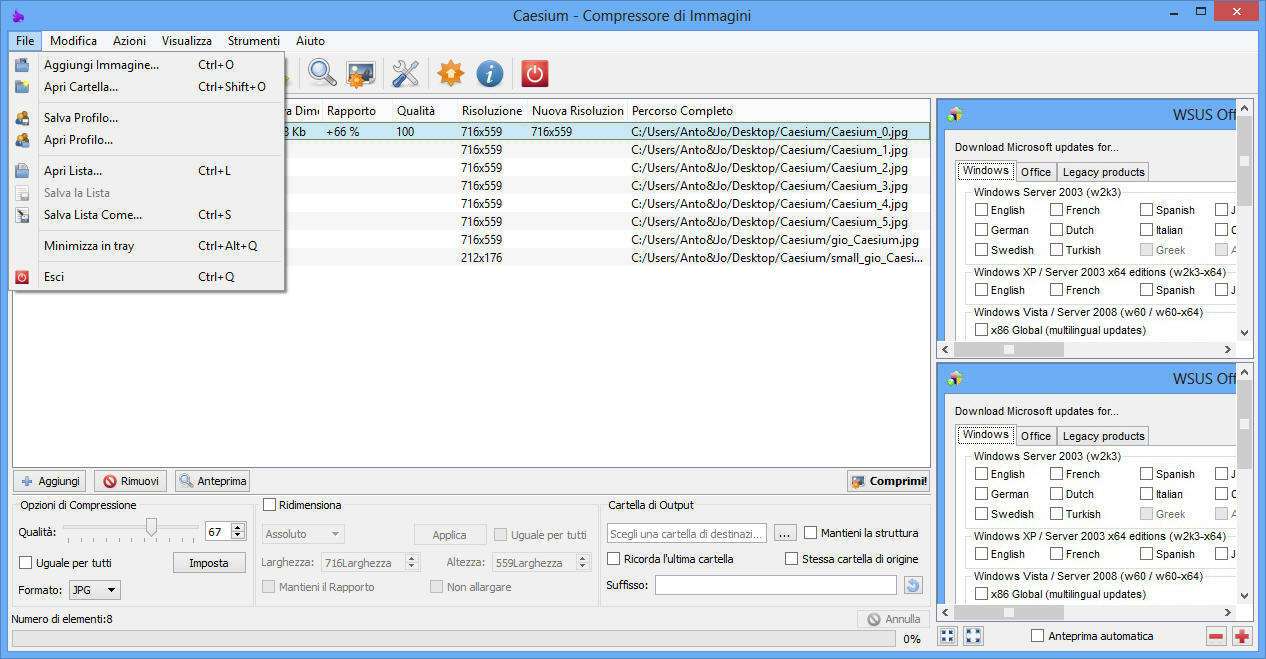The image size is (1266, 659).
Task: Select 'Salva Lista Come...' menu entry
Action: [x=92, y=215]
